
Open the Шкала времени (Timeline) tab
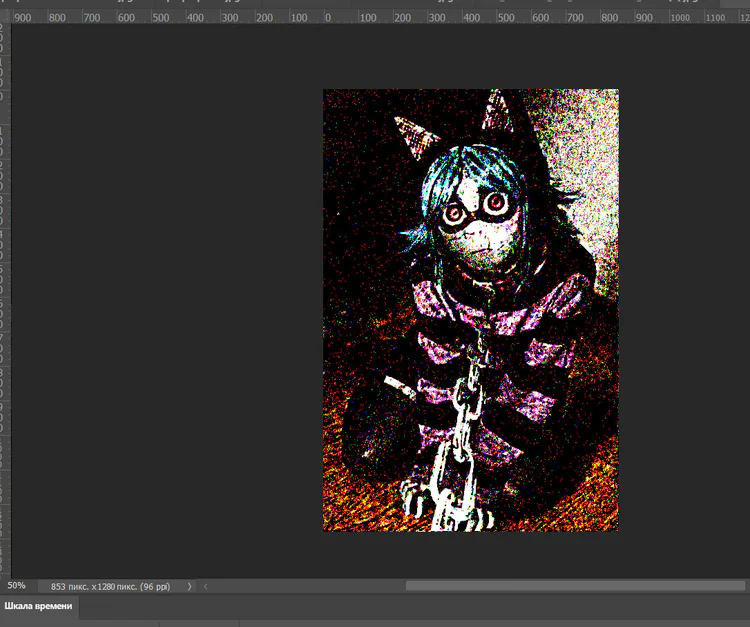38,606
